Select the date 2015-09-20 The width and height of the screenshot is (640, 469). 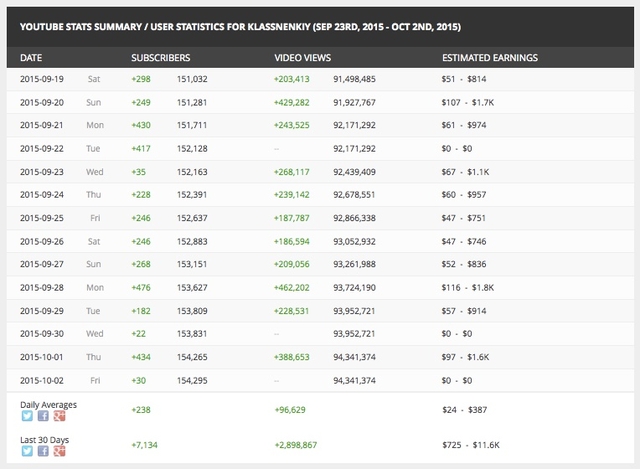(x=42, y=102)
